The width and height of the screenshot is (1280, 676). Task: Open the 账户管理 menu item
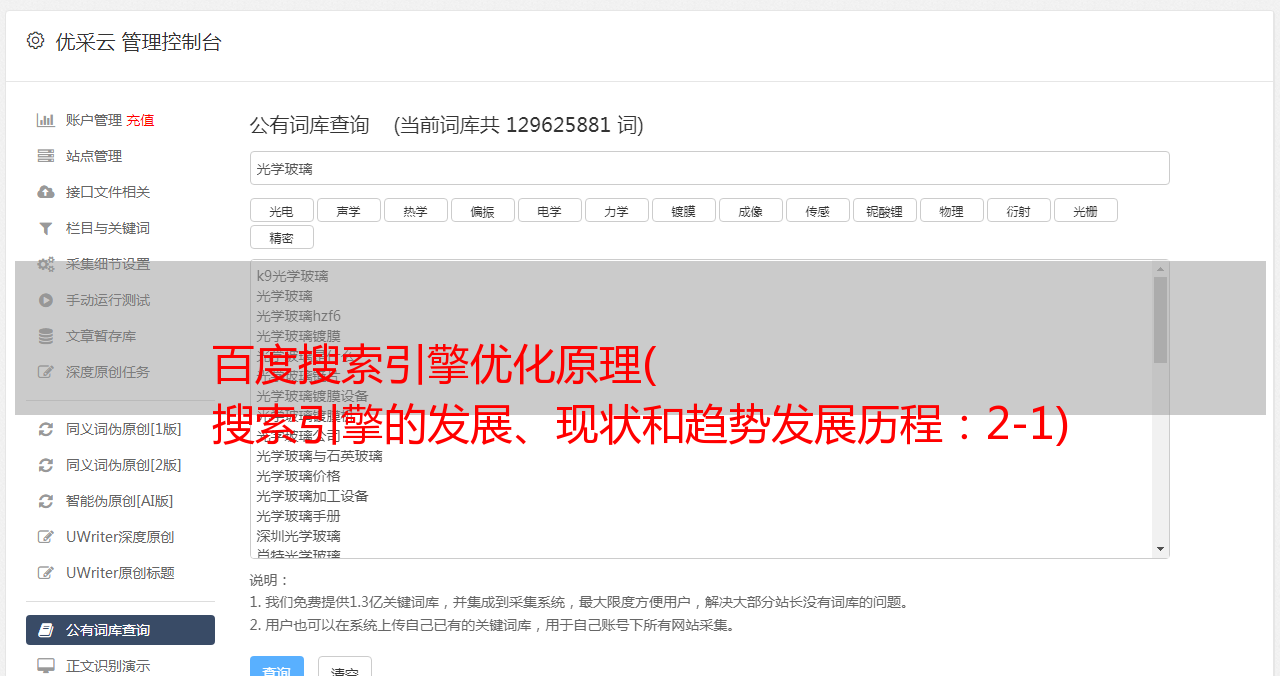[x=94, y=120]
